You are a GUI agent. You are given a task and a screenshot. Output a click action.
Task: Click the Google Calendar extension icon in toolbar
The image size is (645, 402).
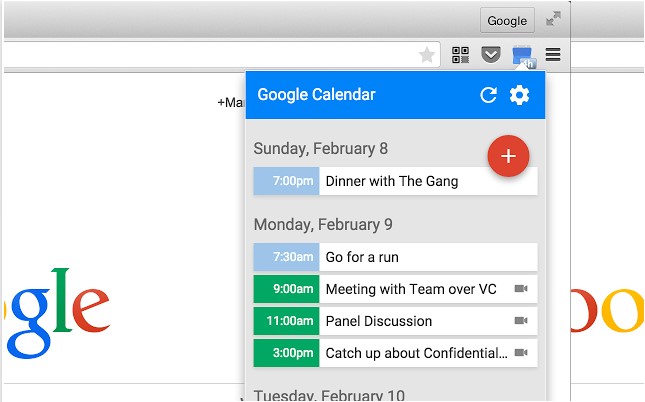click(522, 56)
